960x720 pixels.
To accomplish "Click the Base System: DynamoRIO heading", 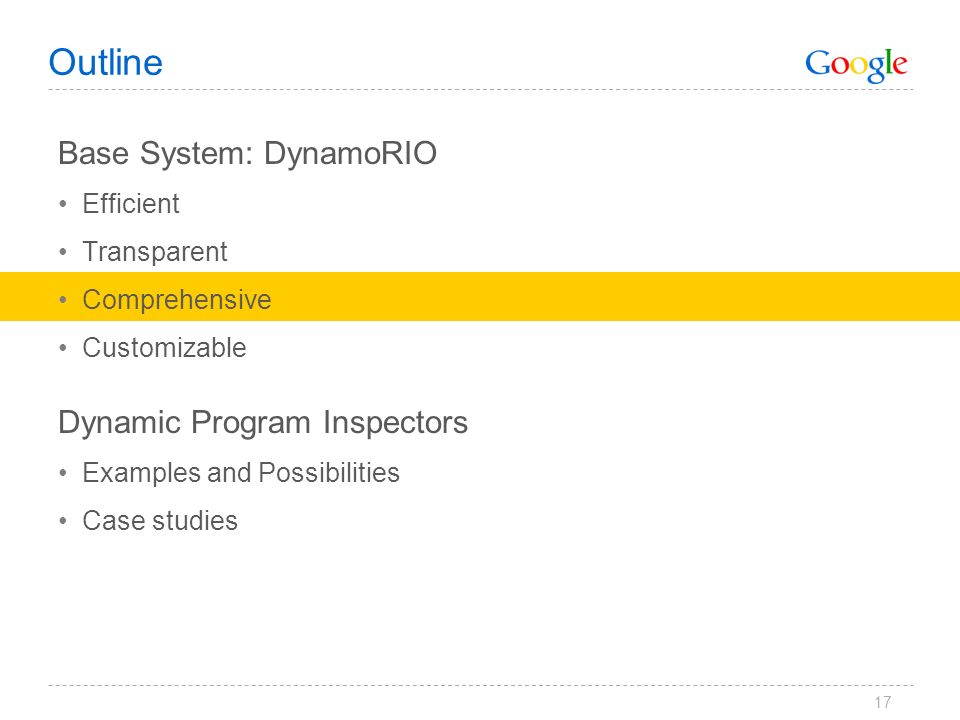I will 247,153.
